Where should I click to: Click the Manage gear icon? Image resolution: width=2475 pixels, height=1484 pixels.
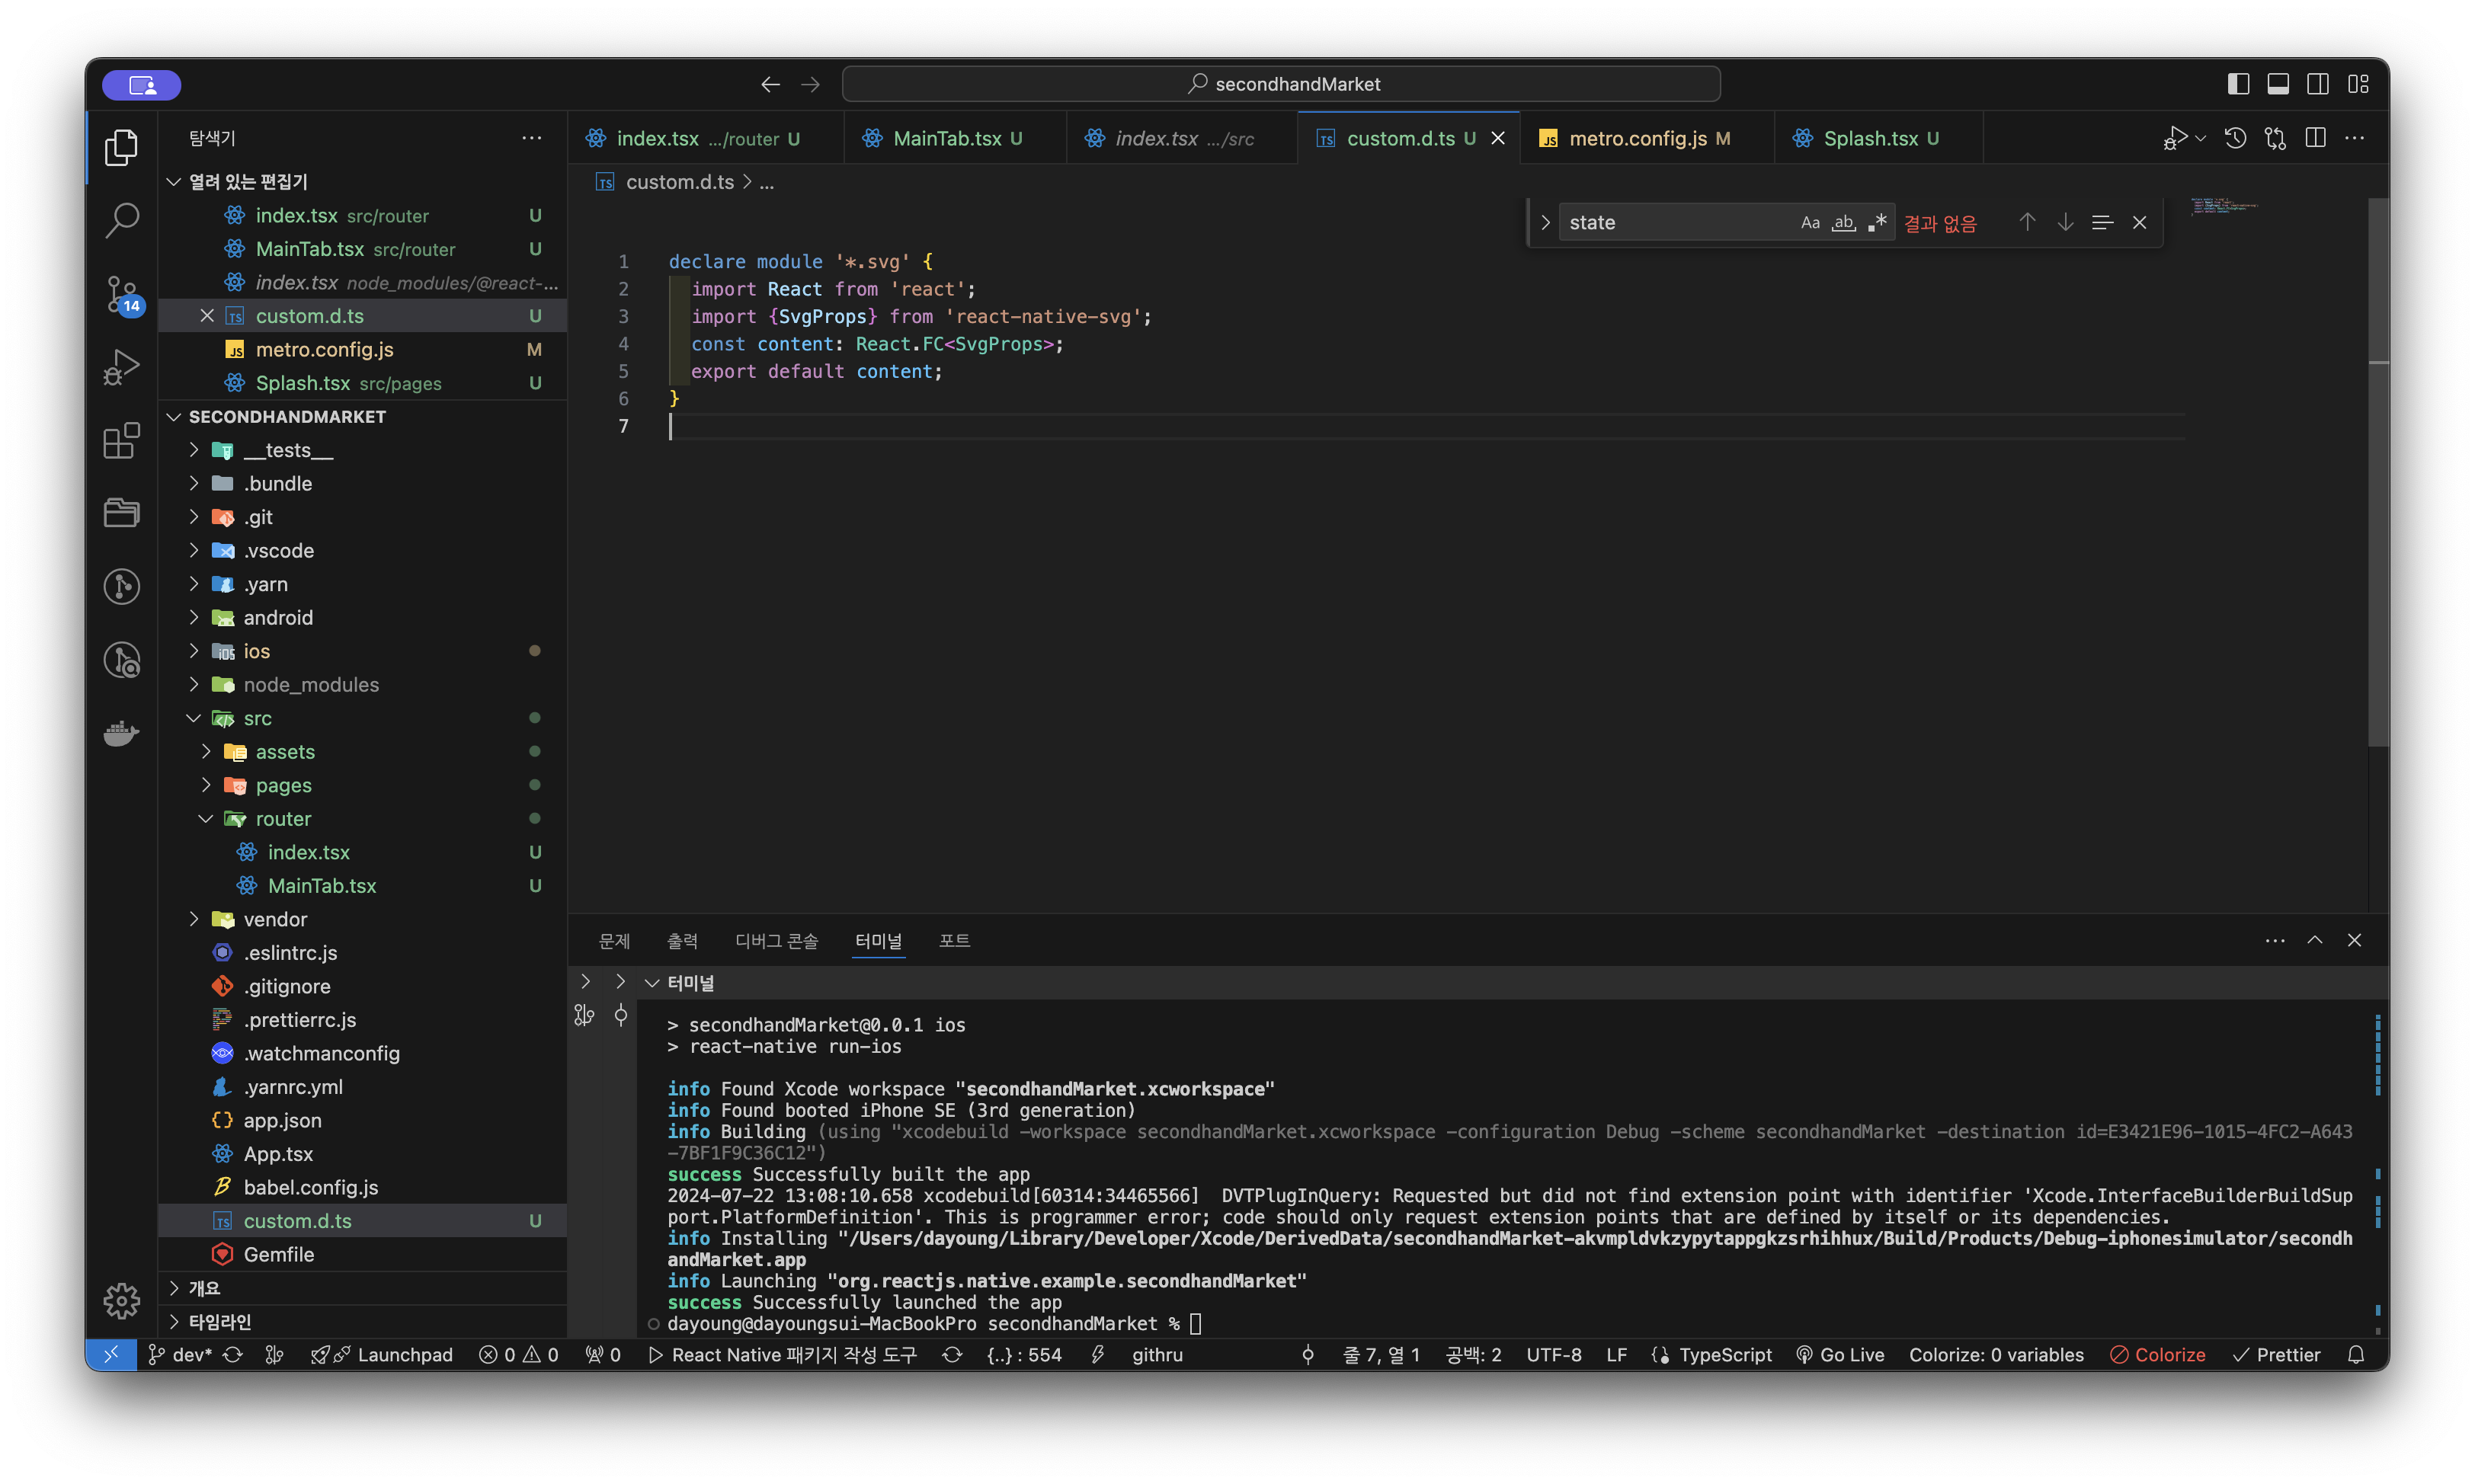point(121,1300)
